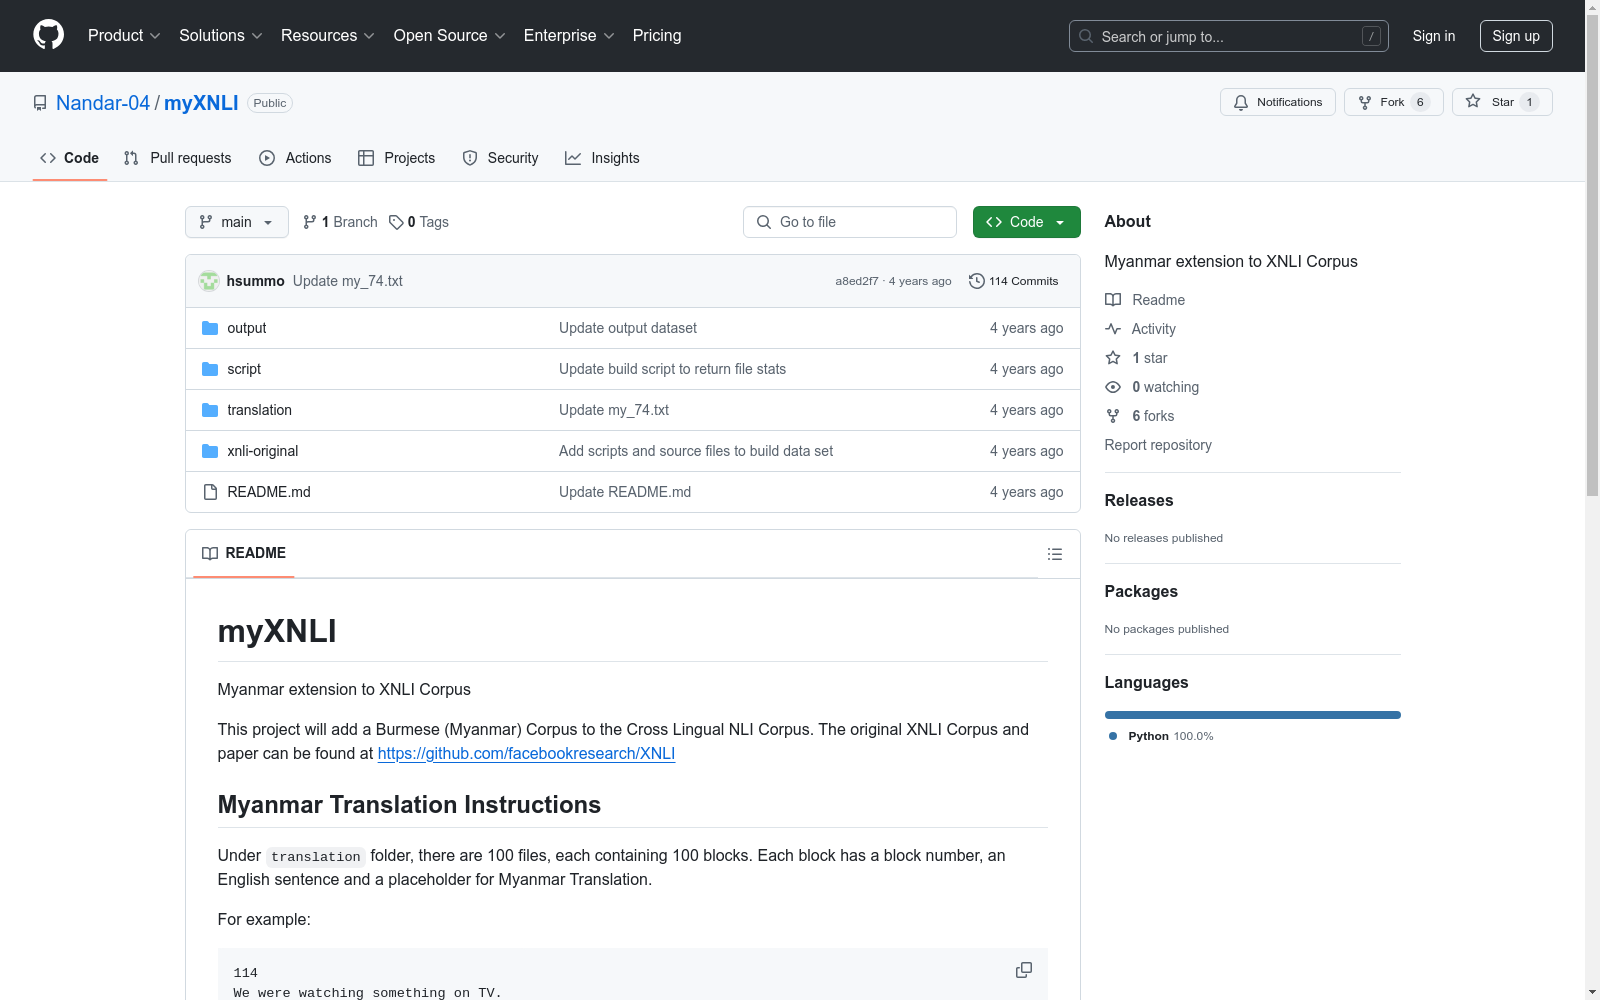Open the Pricing page

[x=657, y=36]
